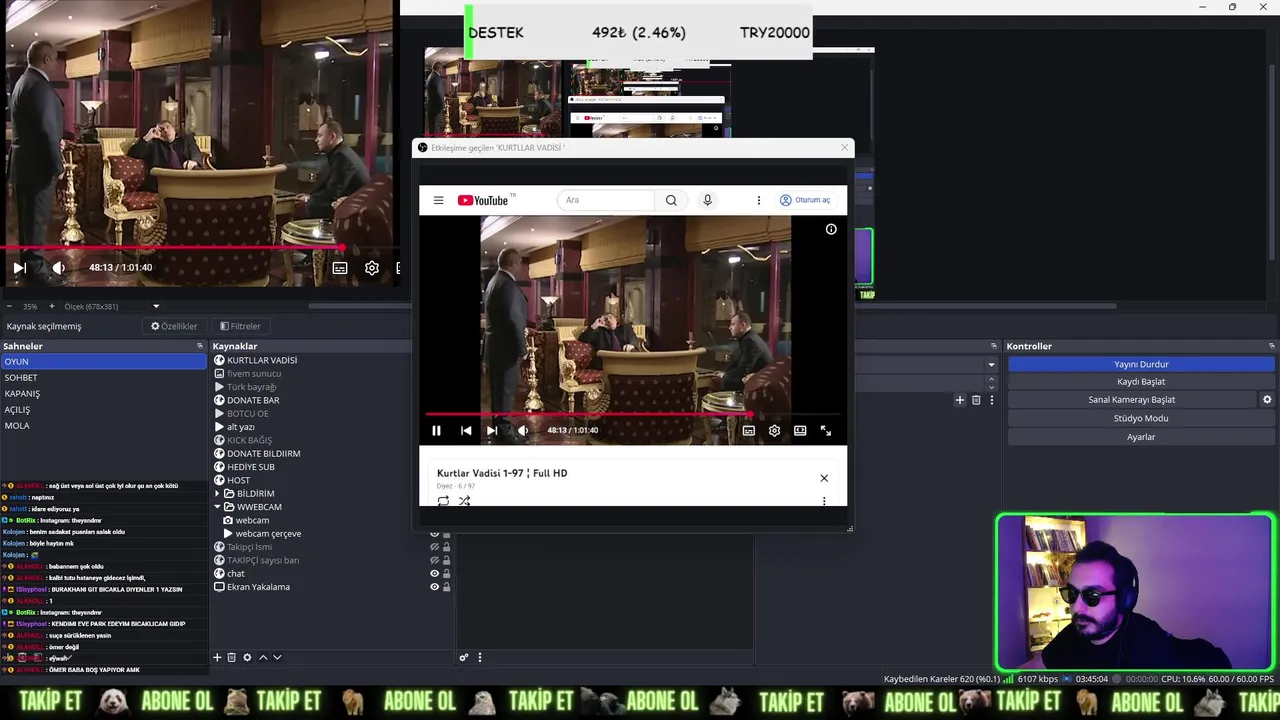
Task: Open playlist three-dot options menu
Action: [x=824, y=501]
